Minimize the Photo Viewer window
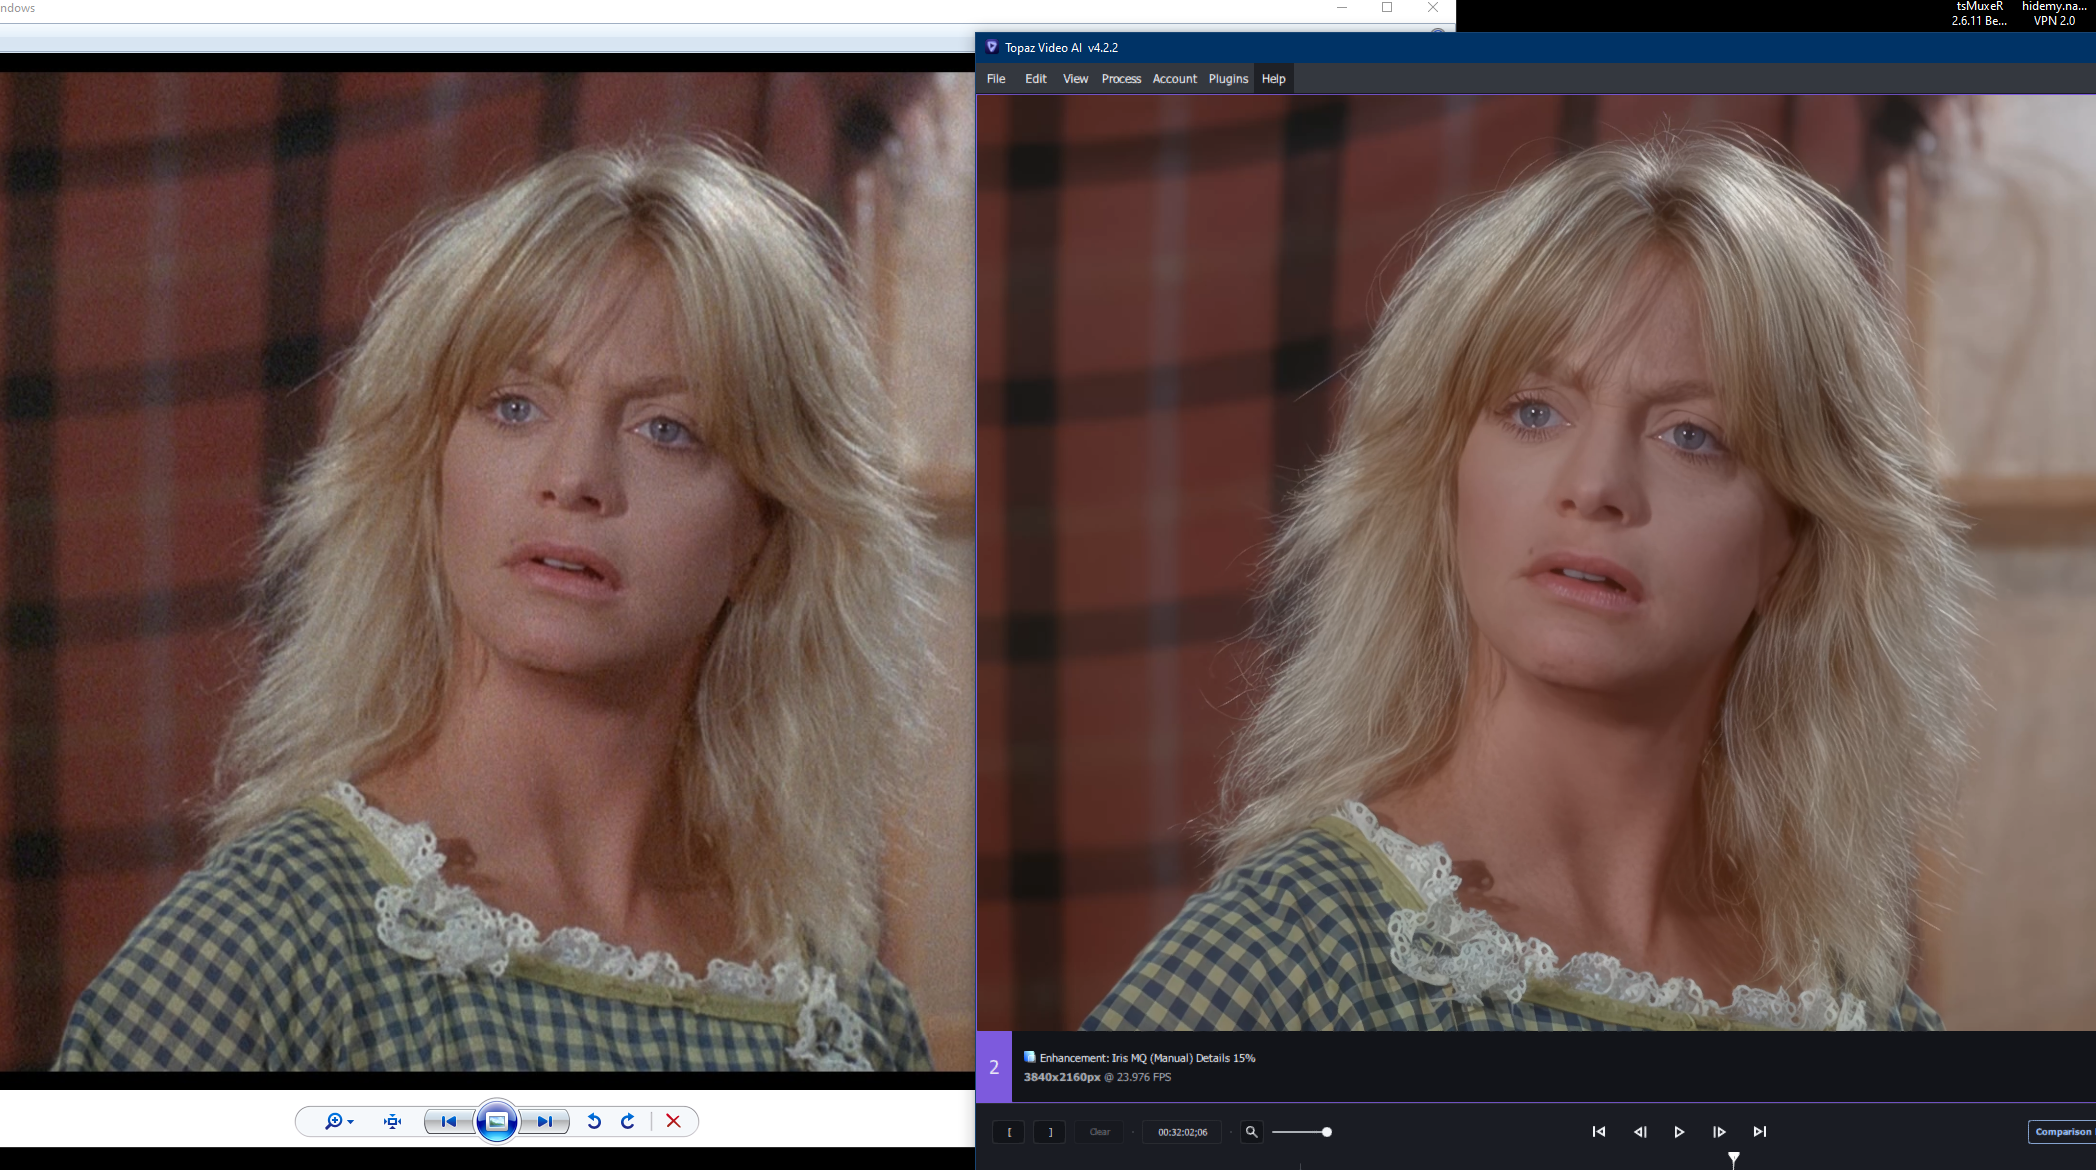This screenshot has width=2096, height=1170. pyautogui.click(x=1342, y=8)
